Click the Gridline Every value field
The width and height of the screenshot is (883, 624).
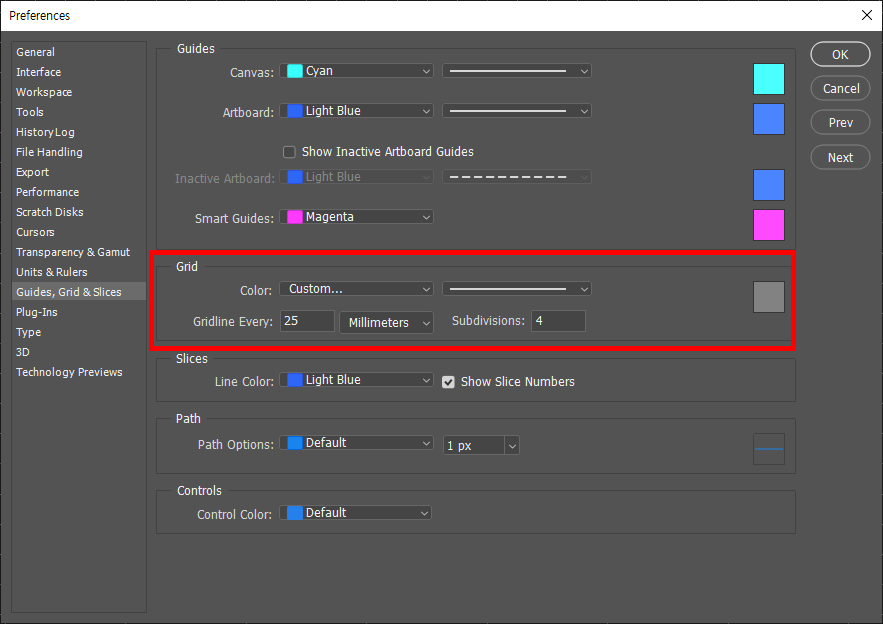point(307,321)
